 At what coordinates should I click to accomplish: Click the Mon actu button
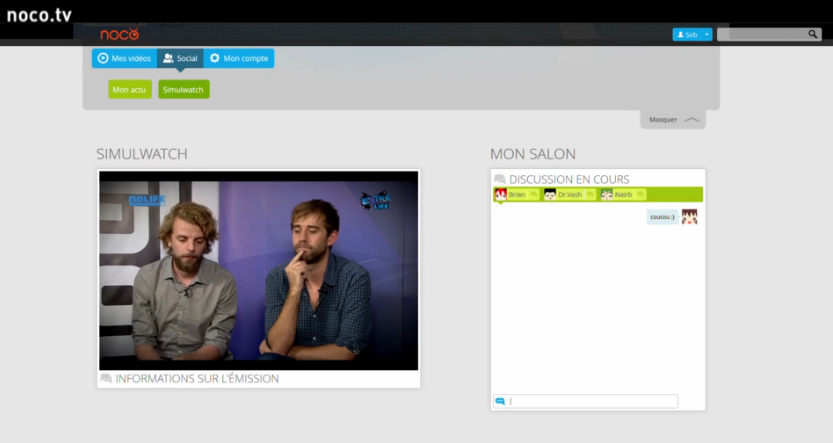130,89
